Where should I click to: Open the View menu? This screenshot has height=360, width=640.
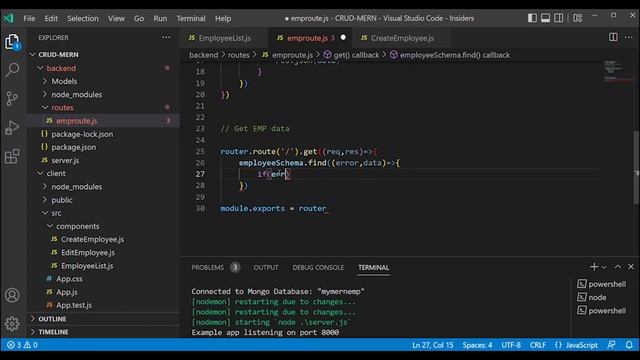[x=116, y=18]
